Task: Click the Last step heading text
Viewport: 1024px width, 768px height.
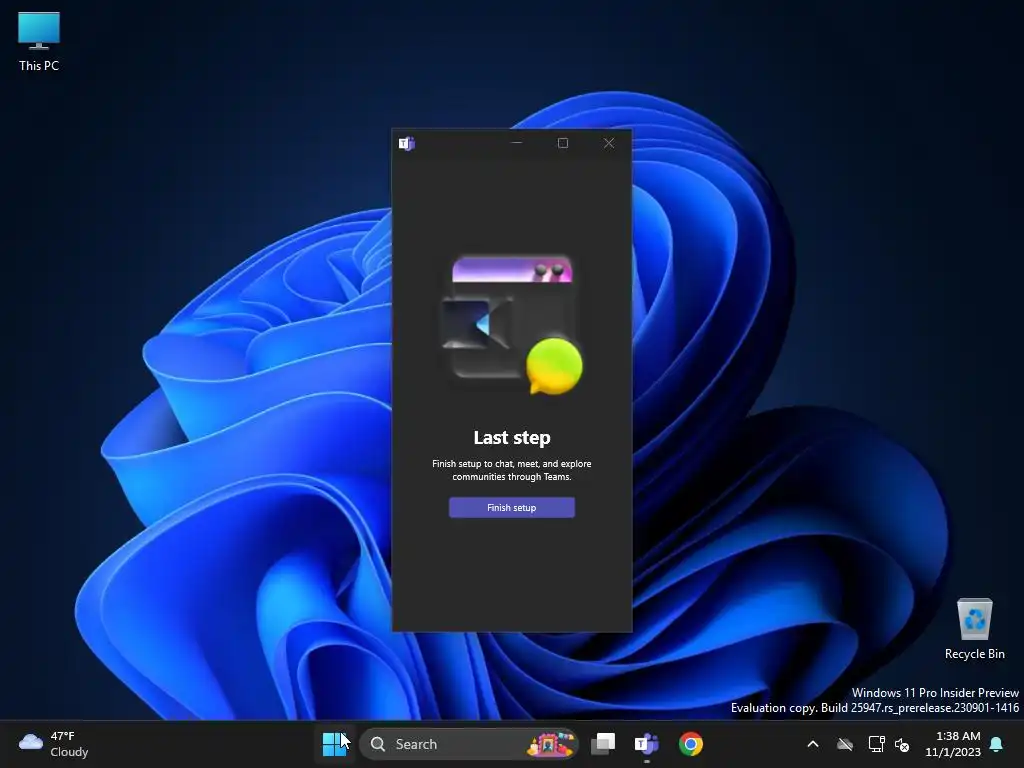Action: (511, 438)
